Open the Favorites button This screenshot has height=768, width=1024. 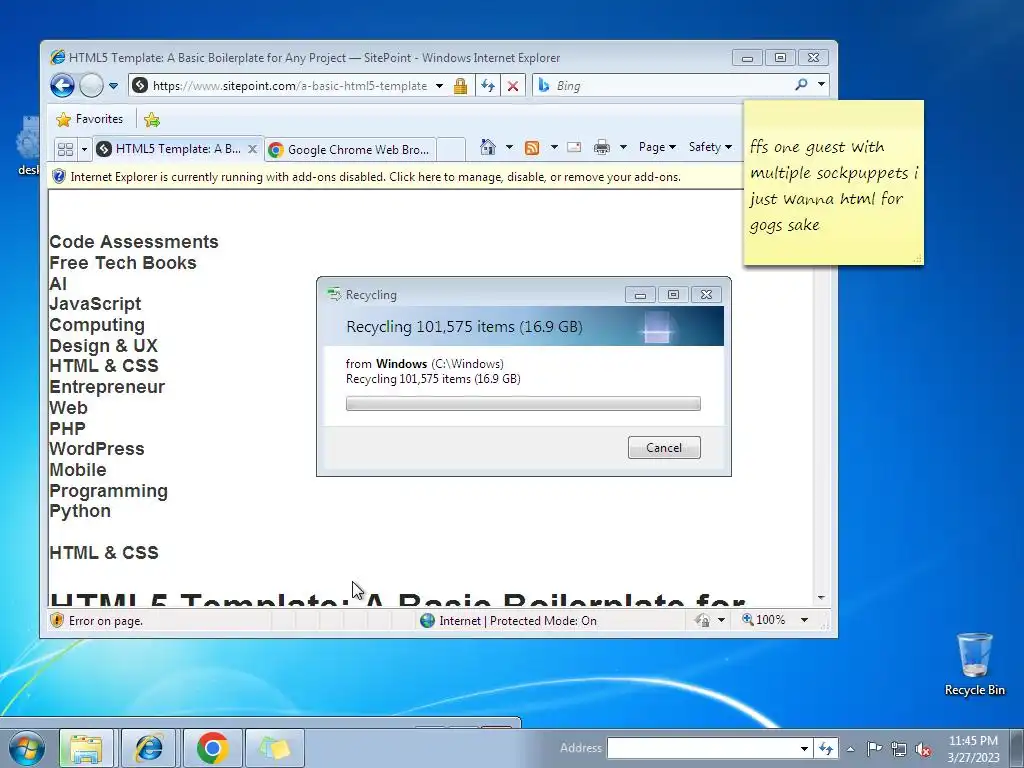89,119
